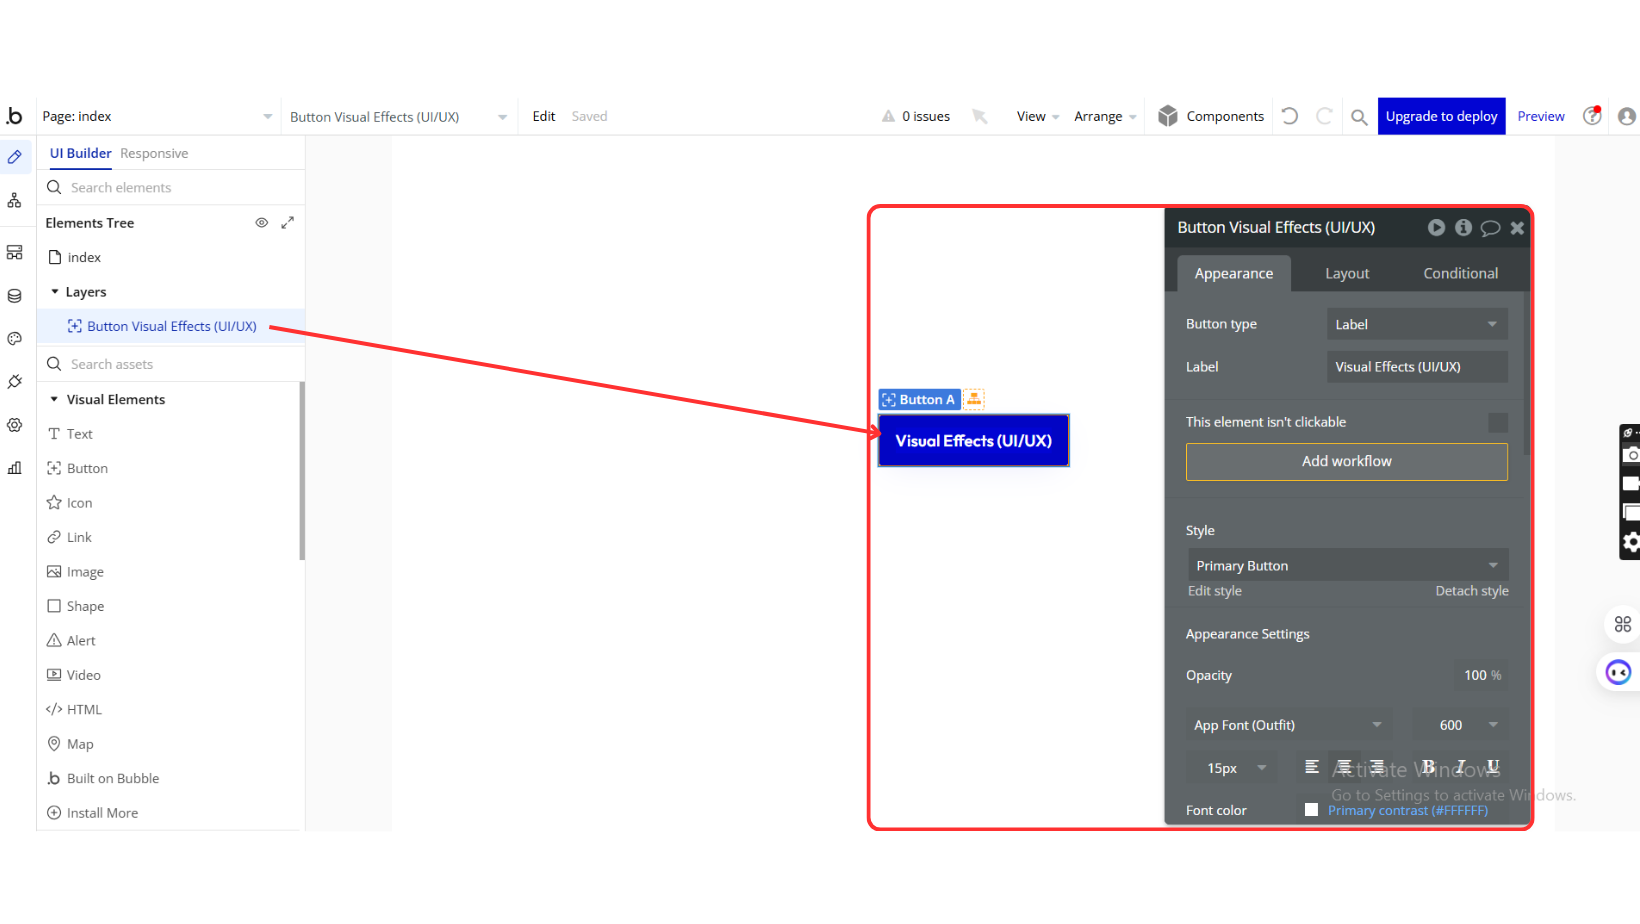Check 'This element isn't clickable' box
Image resolution: width=1640 pixels, height=924 pixels.
point(1497,423)
